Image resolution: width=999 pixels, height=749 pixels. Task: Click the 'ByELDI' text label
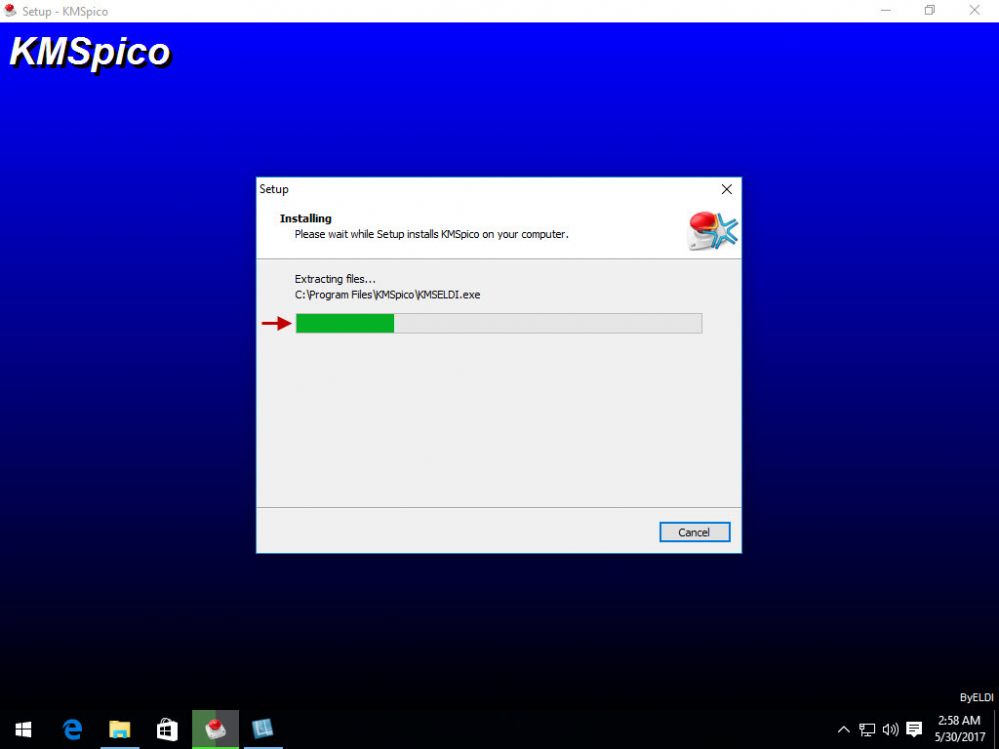click(977, 697)
